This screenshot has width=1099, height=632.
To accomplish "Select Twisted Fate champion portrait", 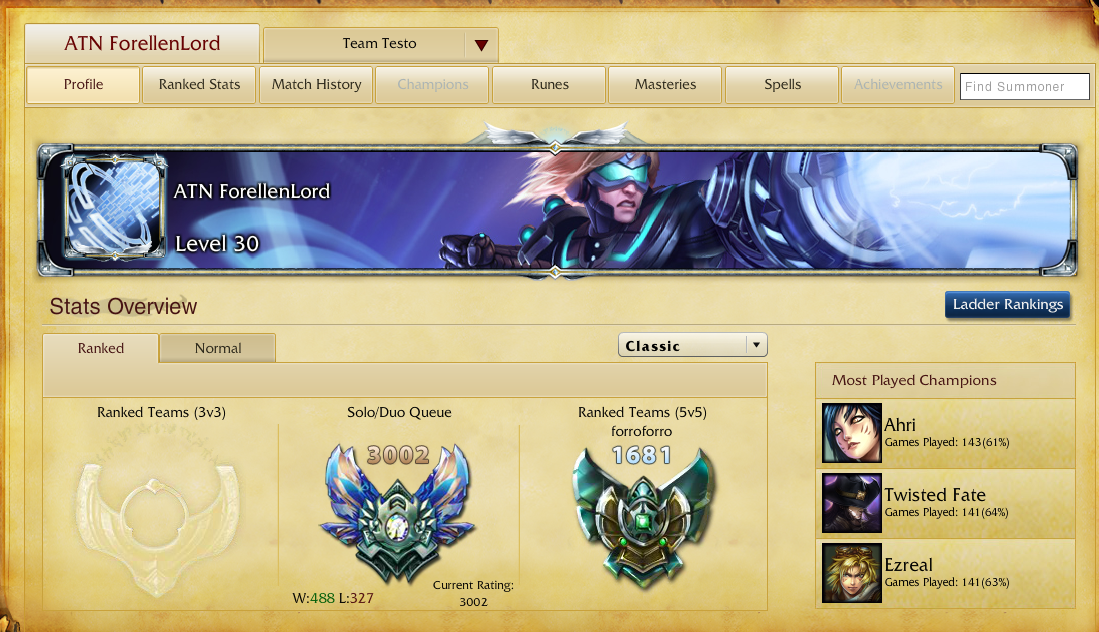I will point(852,503).
